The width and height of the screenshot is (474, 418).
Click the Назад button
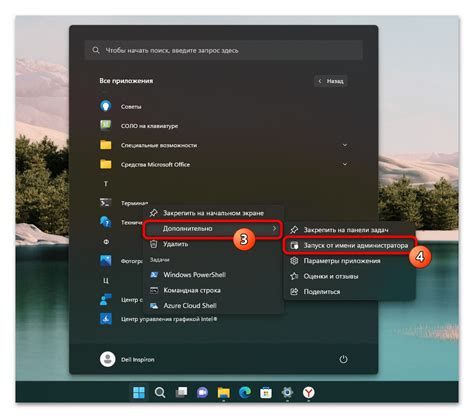tap(331, 81)
